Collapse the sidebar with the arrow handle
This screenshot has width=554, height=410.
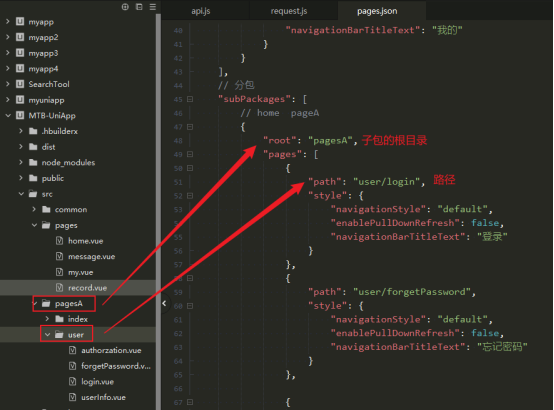[164, 303]
